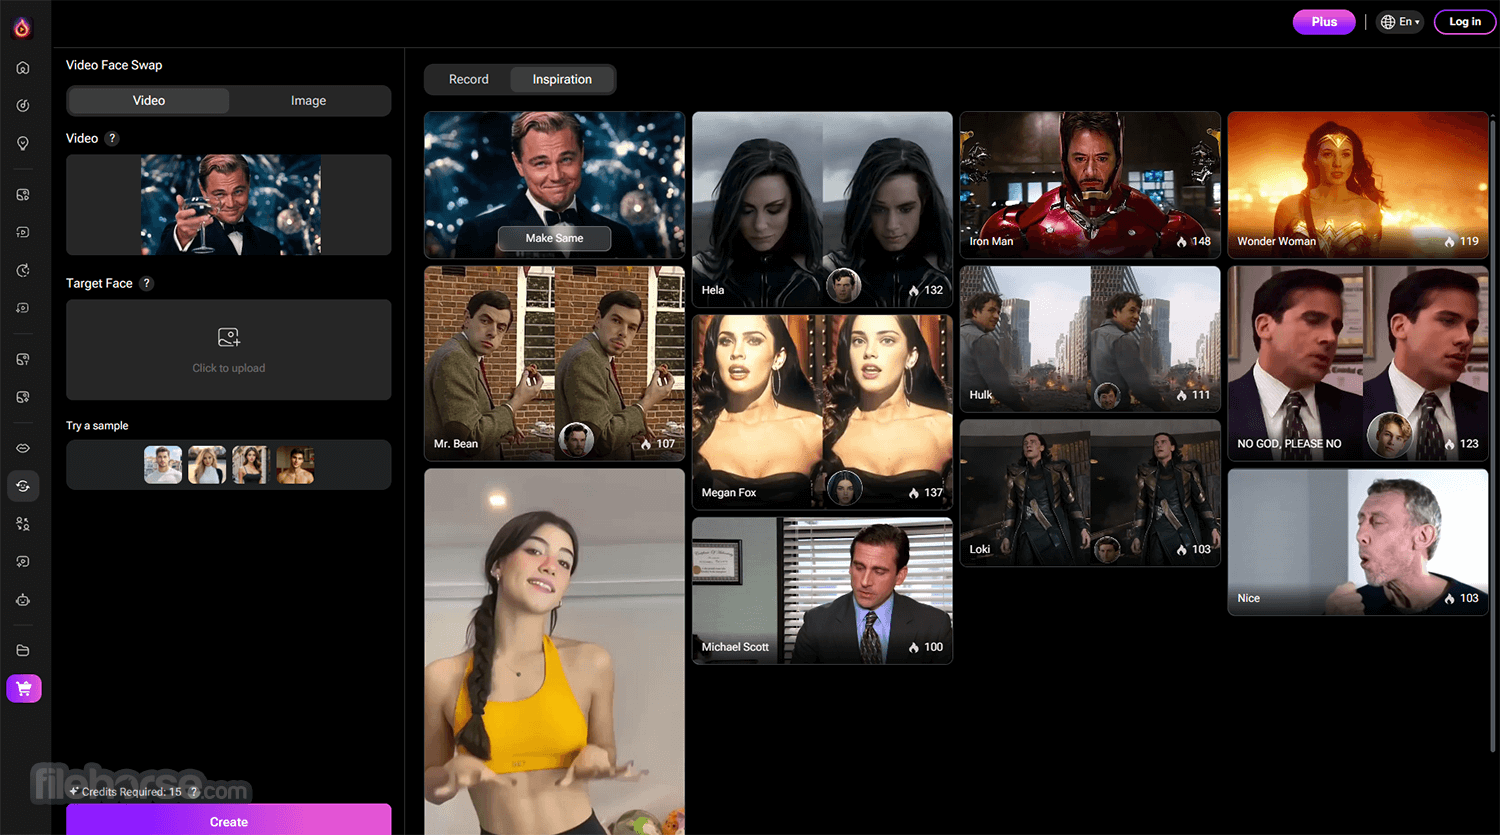This screenshot has width=1500, height=835.
Task: Click the Video help question mark
Action: 112,139
